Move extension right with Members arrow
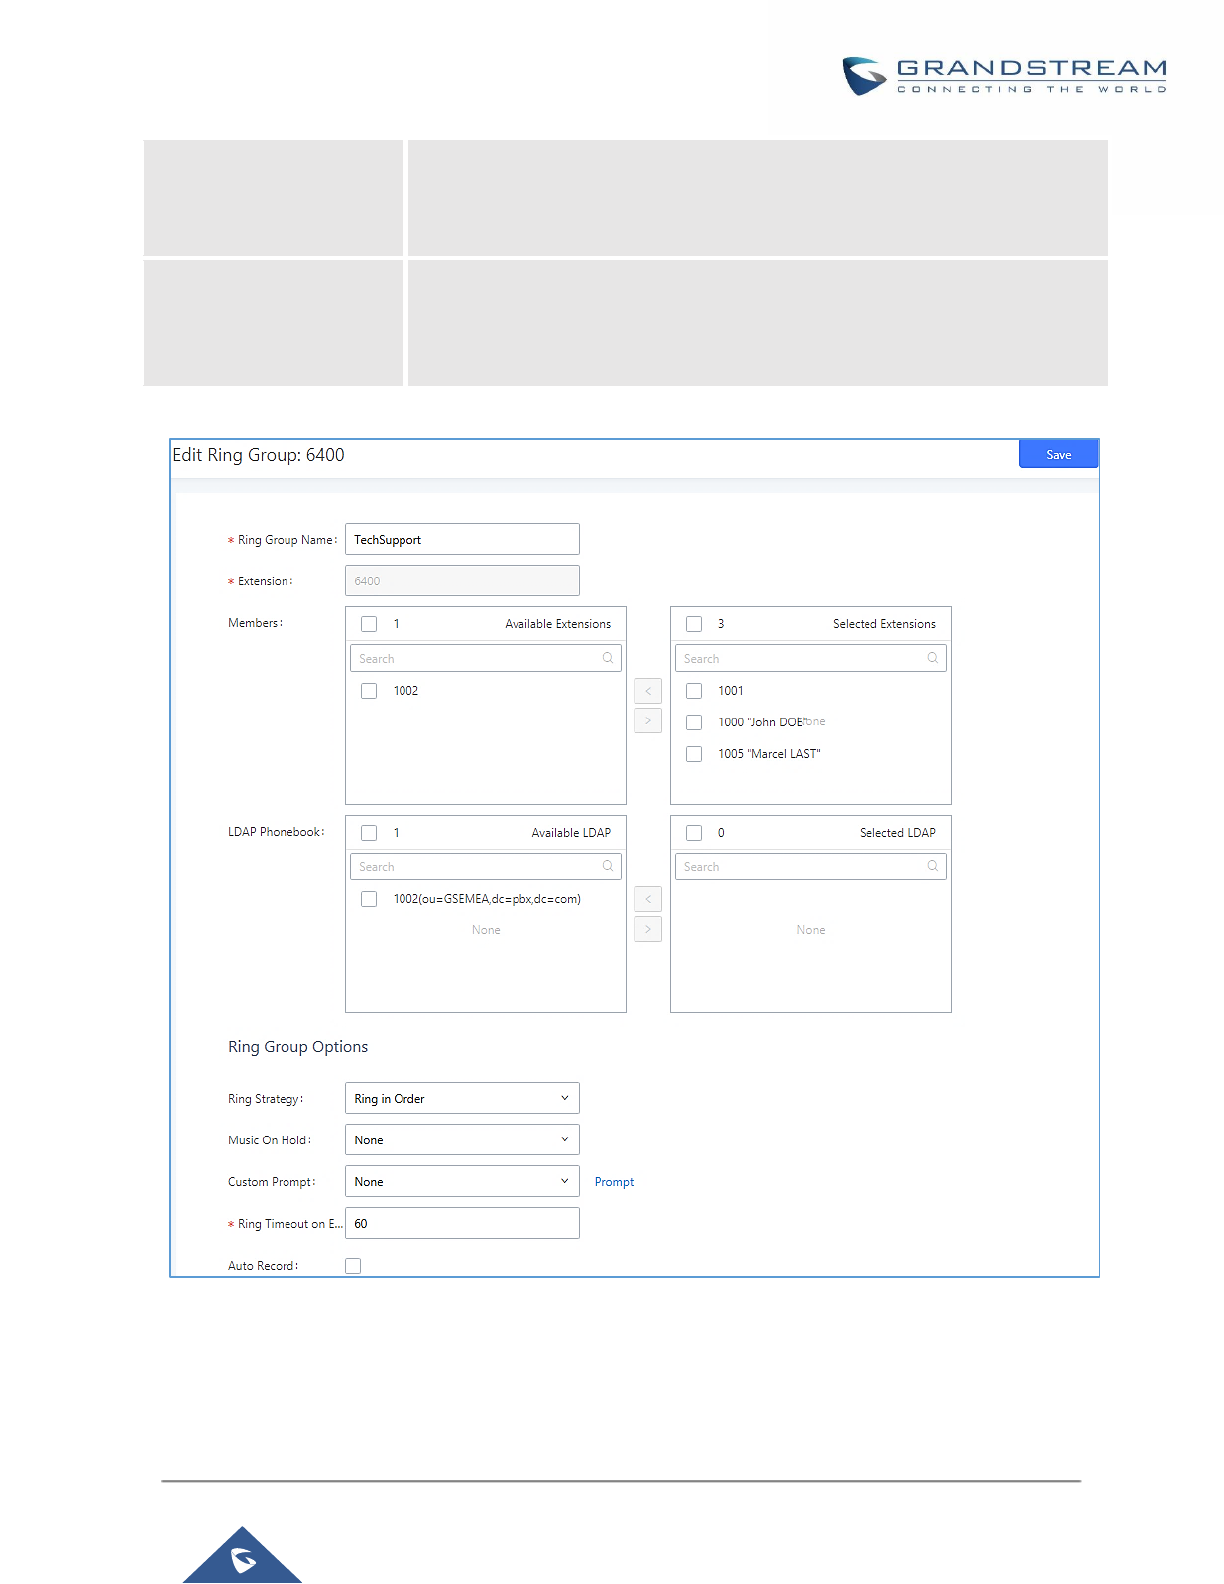Image resolution: width=1224 pixels, height=1584 pixels. (x=648, y=720)
